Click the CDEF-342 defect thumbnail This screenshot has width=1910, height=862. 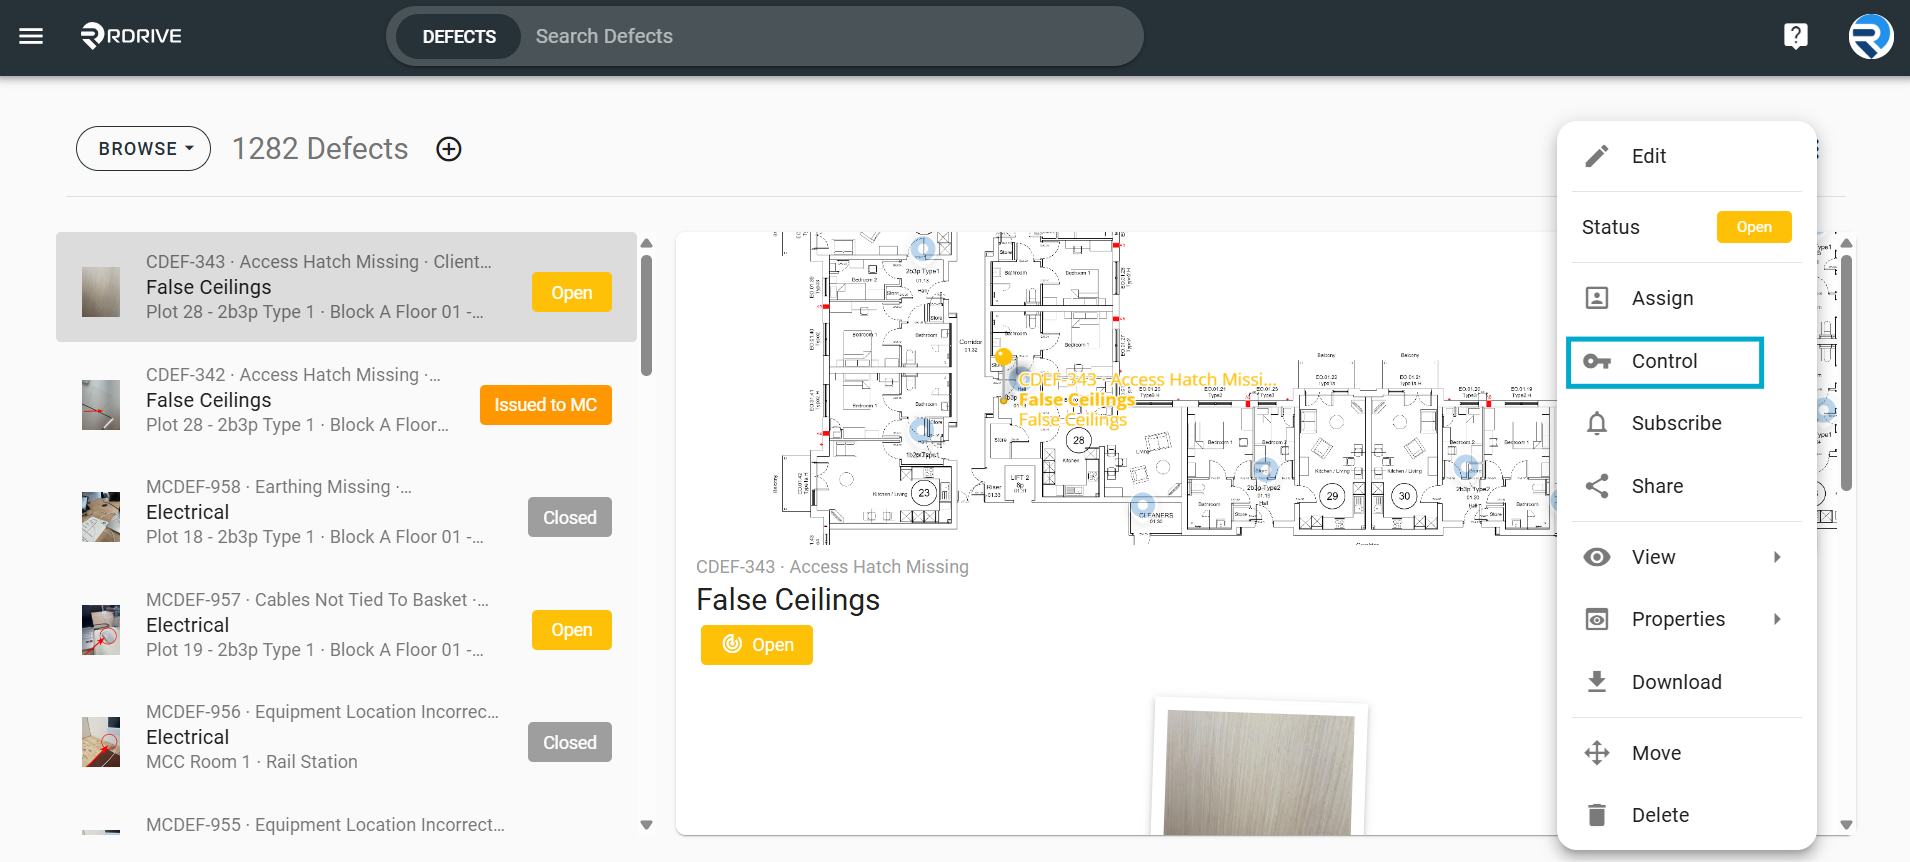pos(101,405)
